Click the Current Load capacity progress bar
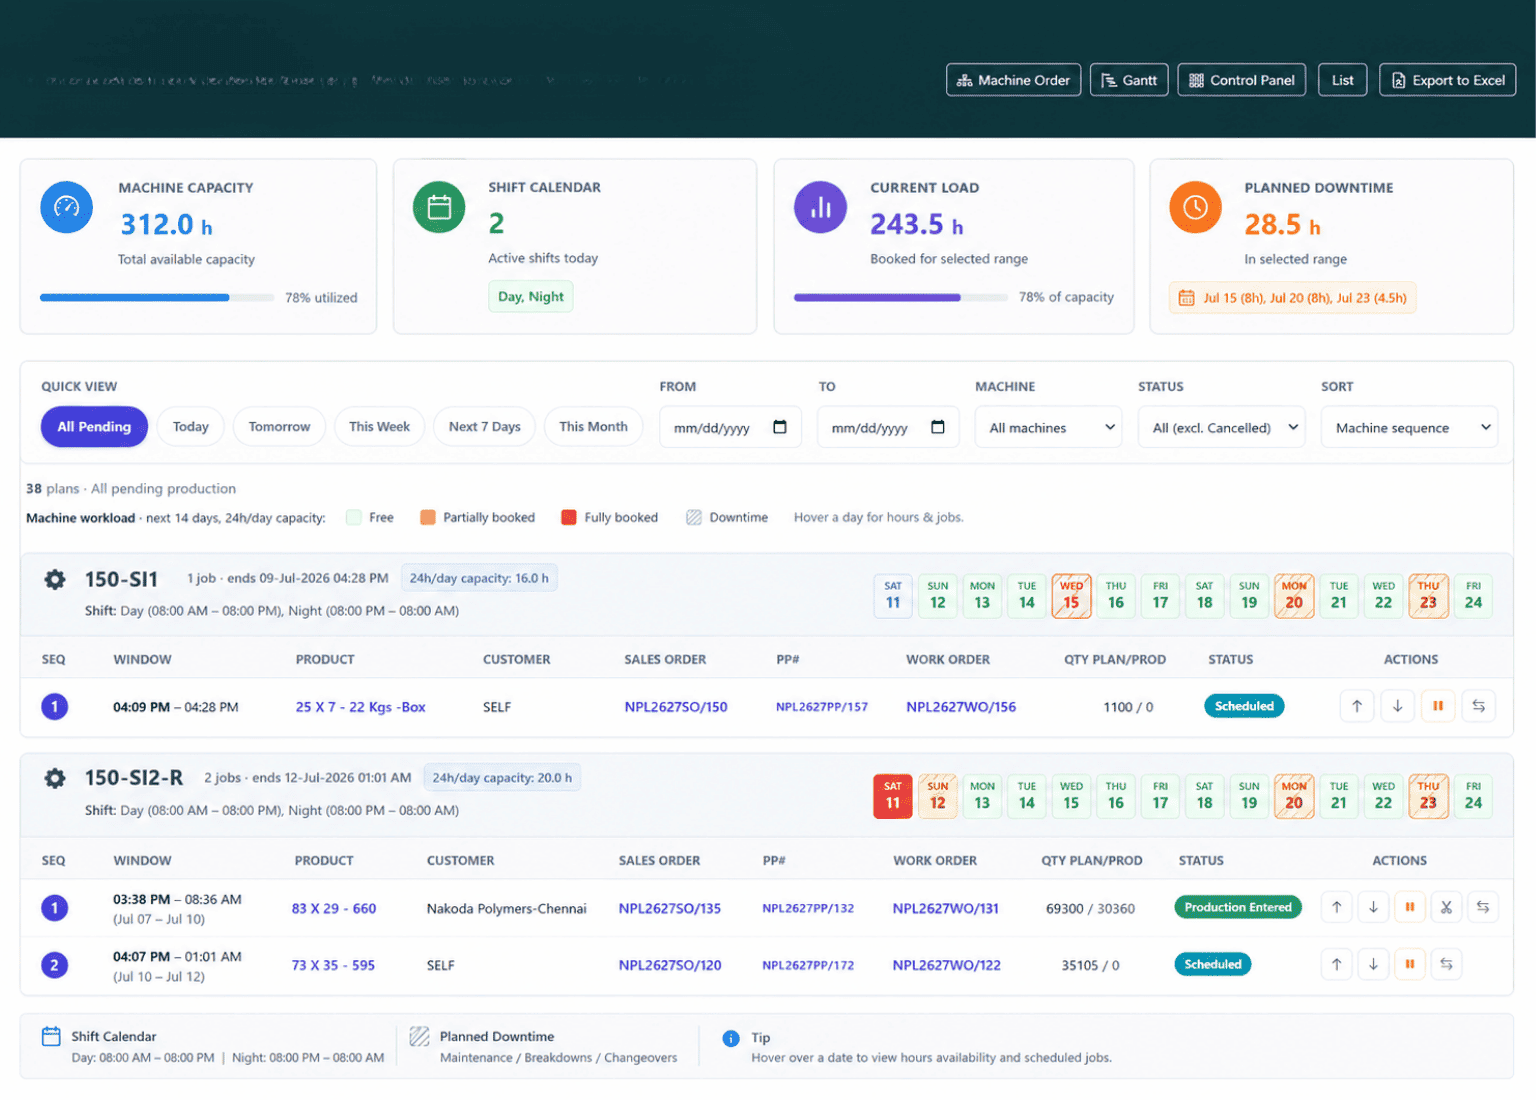This screenshot has width=1536, height=1100. (x=901, y=297)
